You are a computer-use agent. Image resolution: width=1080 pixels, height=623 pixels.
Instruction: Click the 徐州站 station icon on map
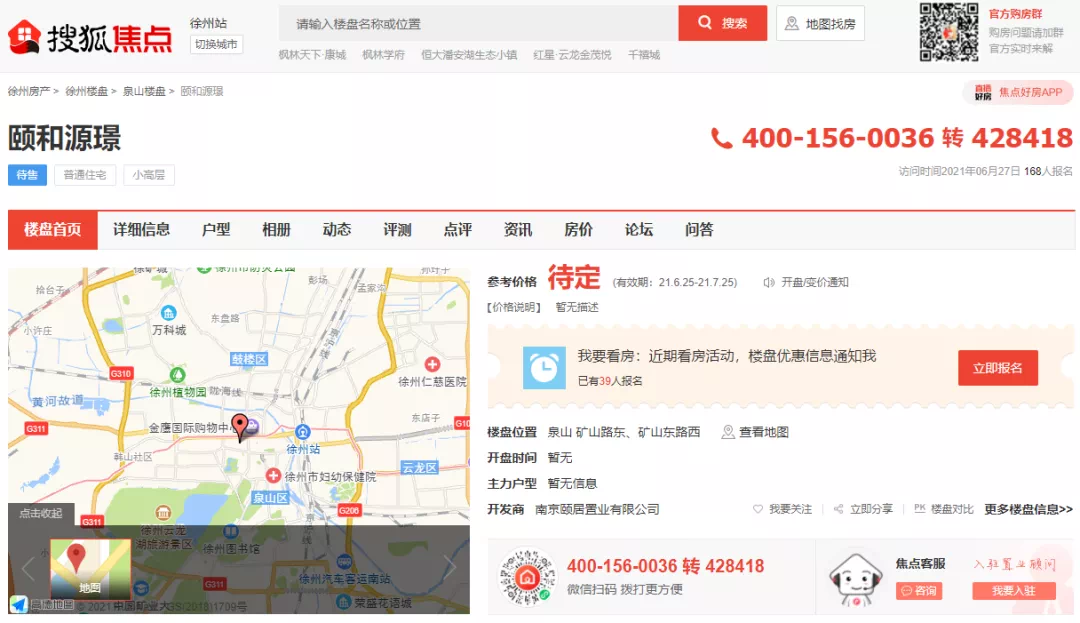point(302,432)
